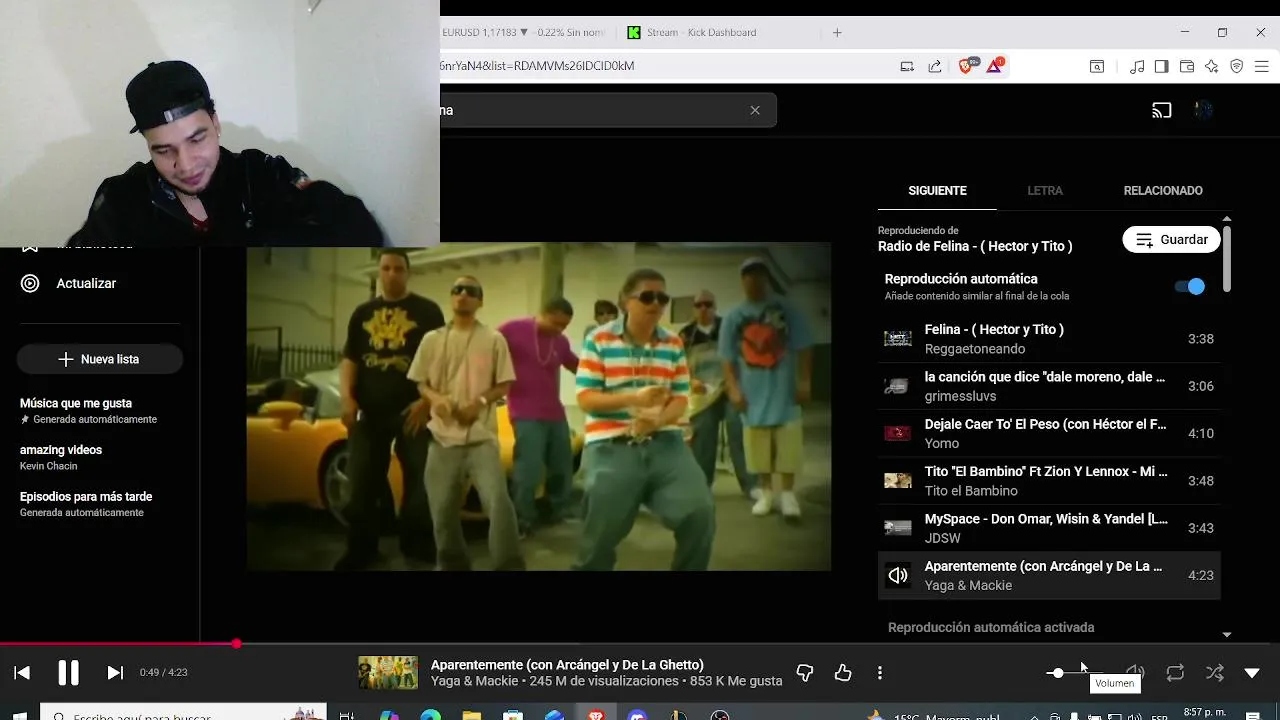Open the Brave Rewards triangle icon

[995, 67]
